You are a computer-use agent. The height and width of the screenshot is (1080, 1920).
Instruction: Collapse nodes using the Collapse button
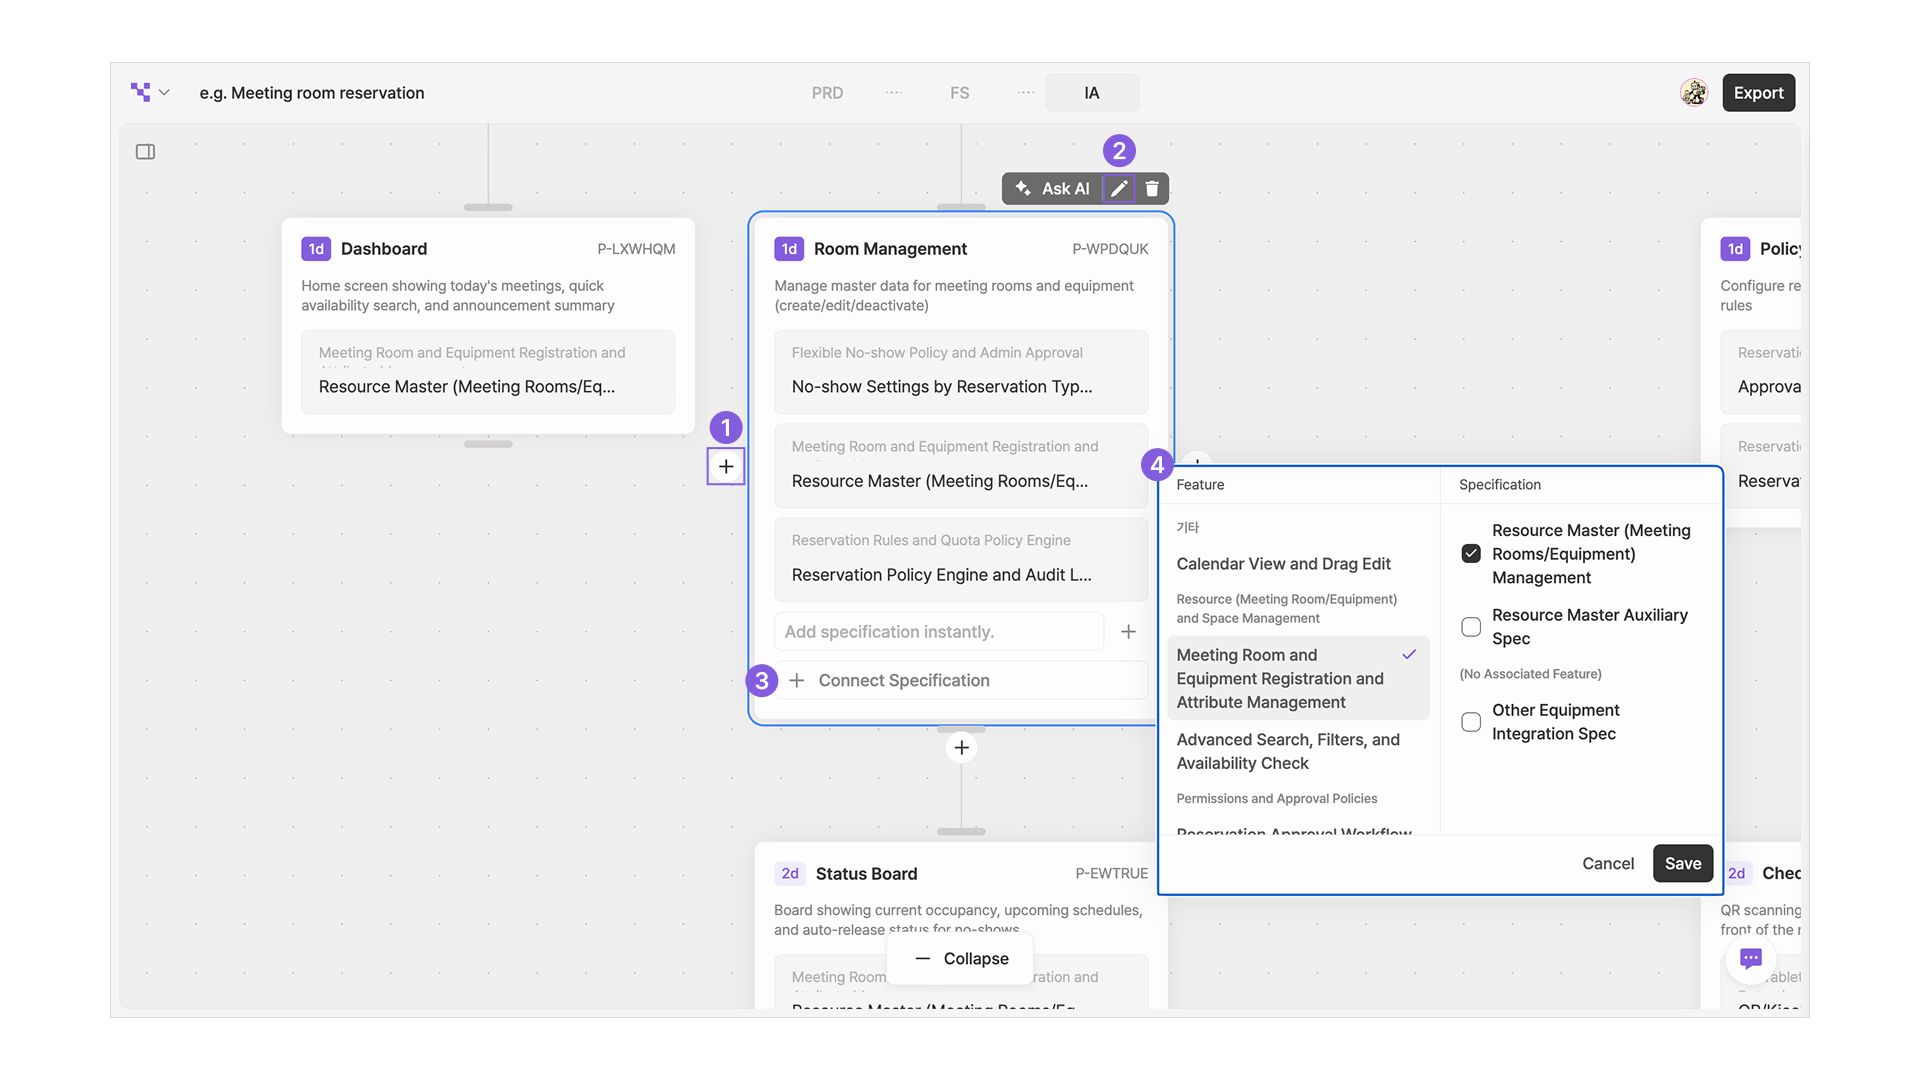point(961,958)
